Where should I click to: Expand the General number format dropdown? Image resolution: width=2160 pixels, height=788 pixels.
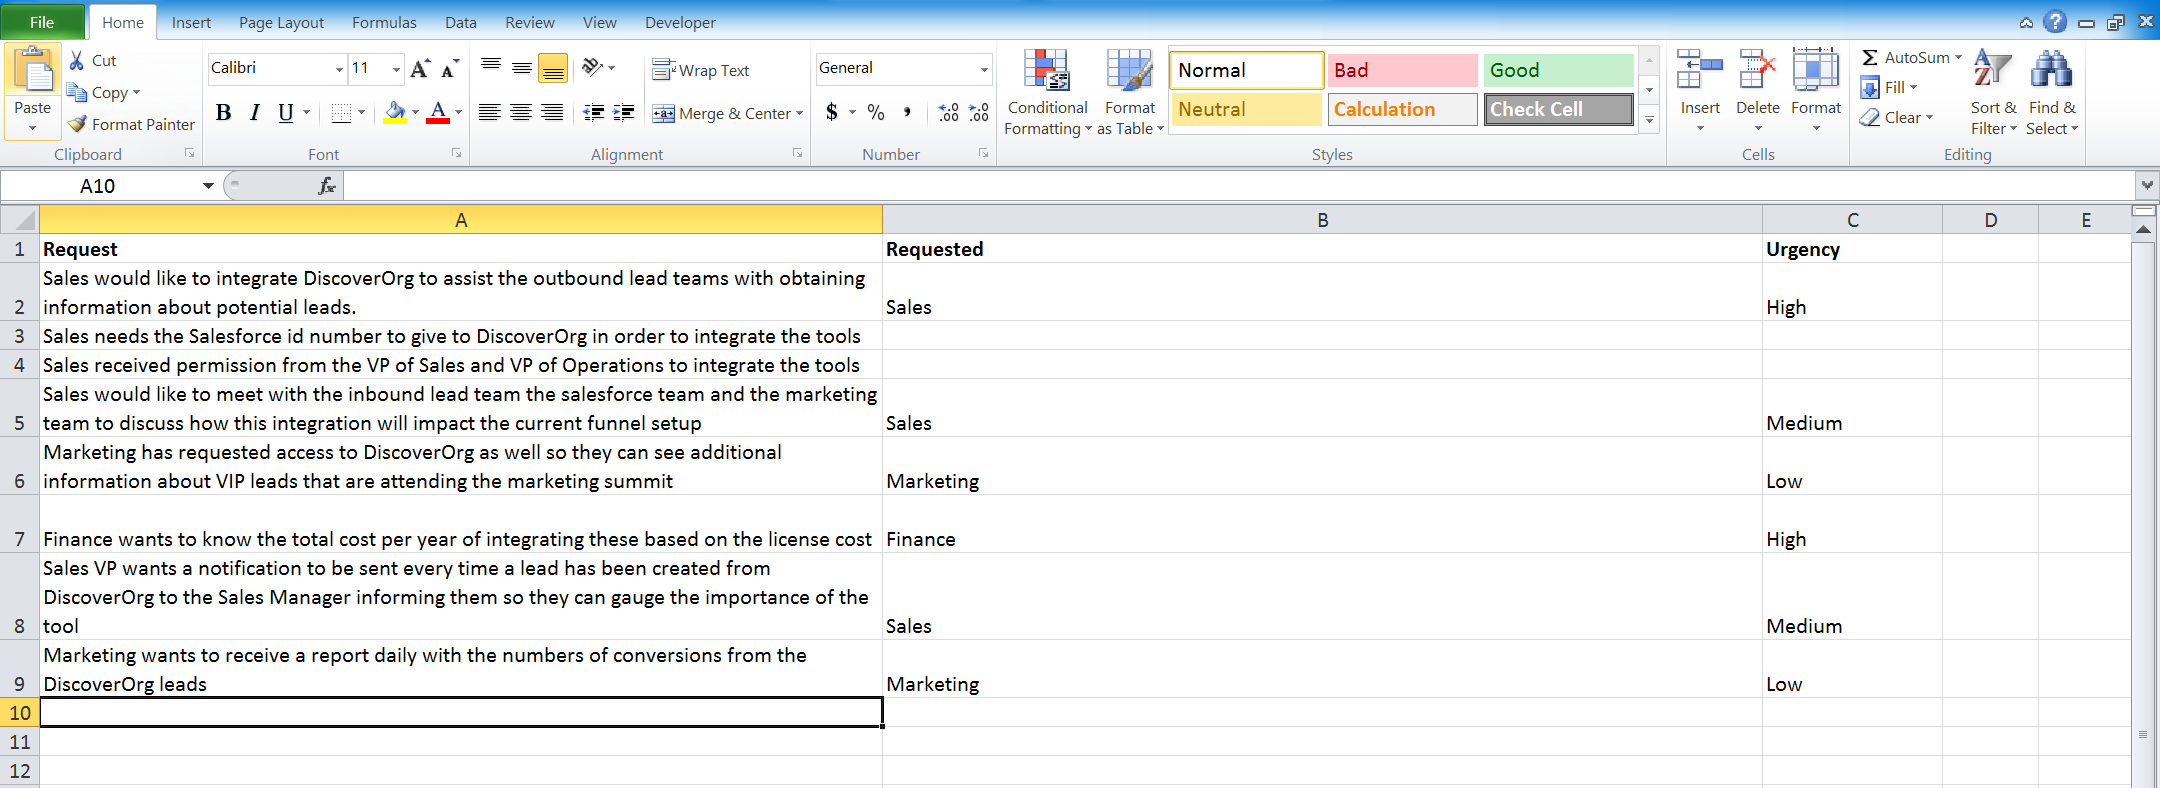[984, 69]
